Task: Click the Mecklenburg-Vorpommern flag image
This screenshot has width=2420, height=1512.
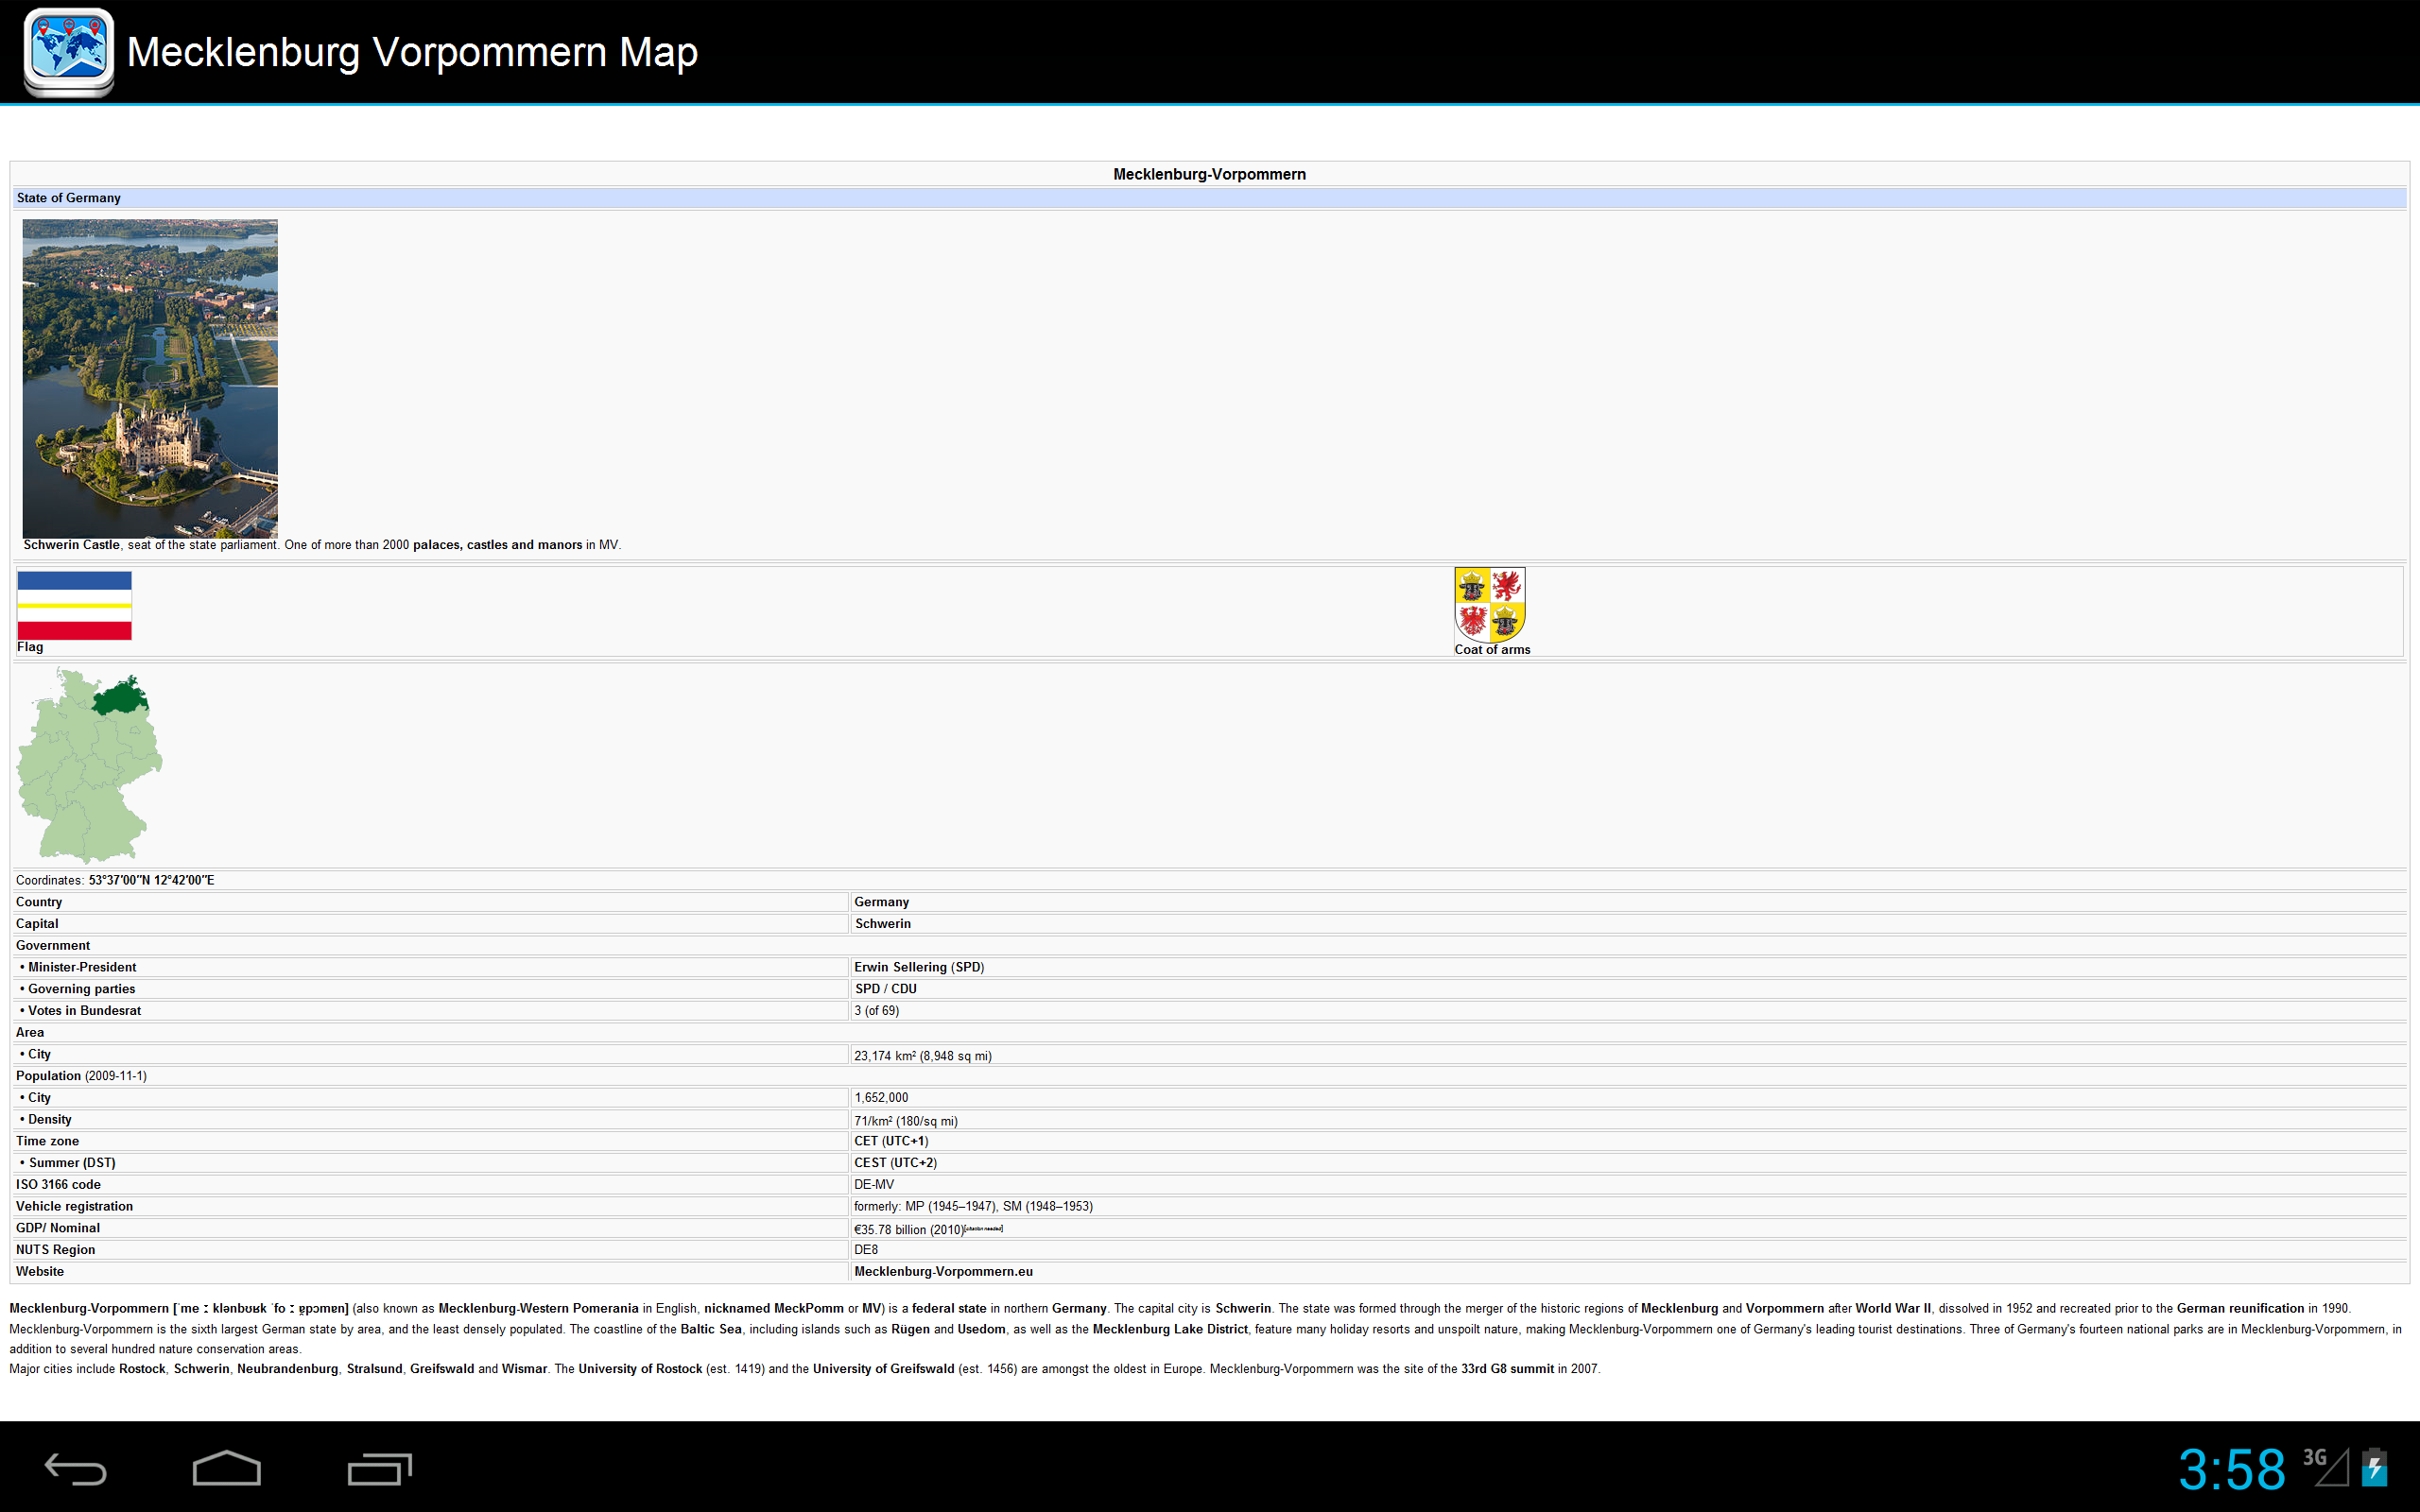Action: click(x=74, y=605)
